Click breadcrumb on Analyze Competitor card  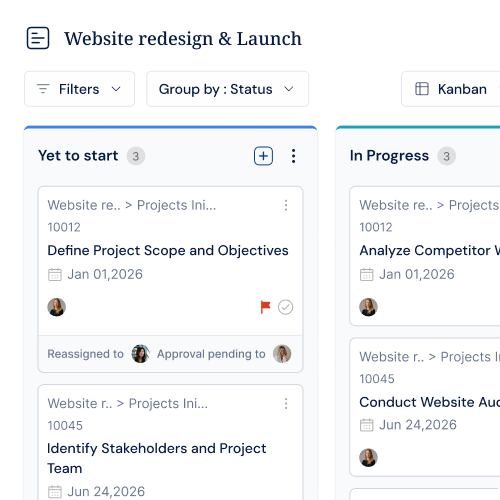click(430, 205)
